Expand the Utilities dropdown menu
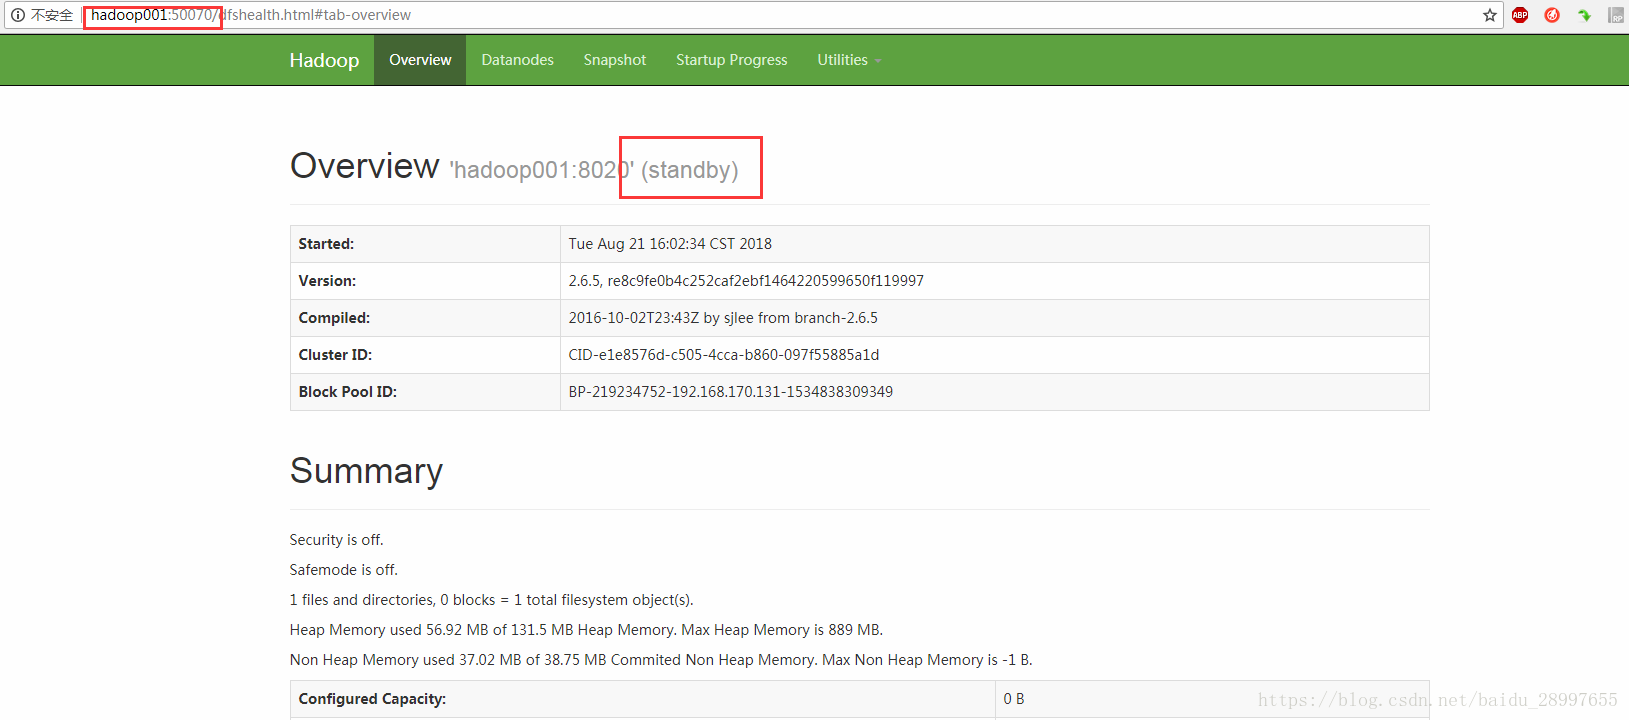Viewport: 1629px width, 720px height. [x=849, y=60]
